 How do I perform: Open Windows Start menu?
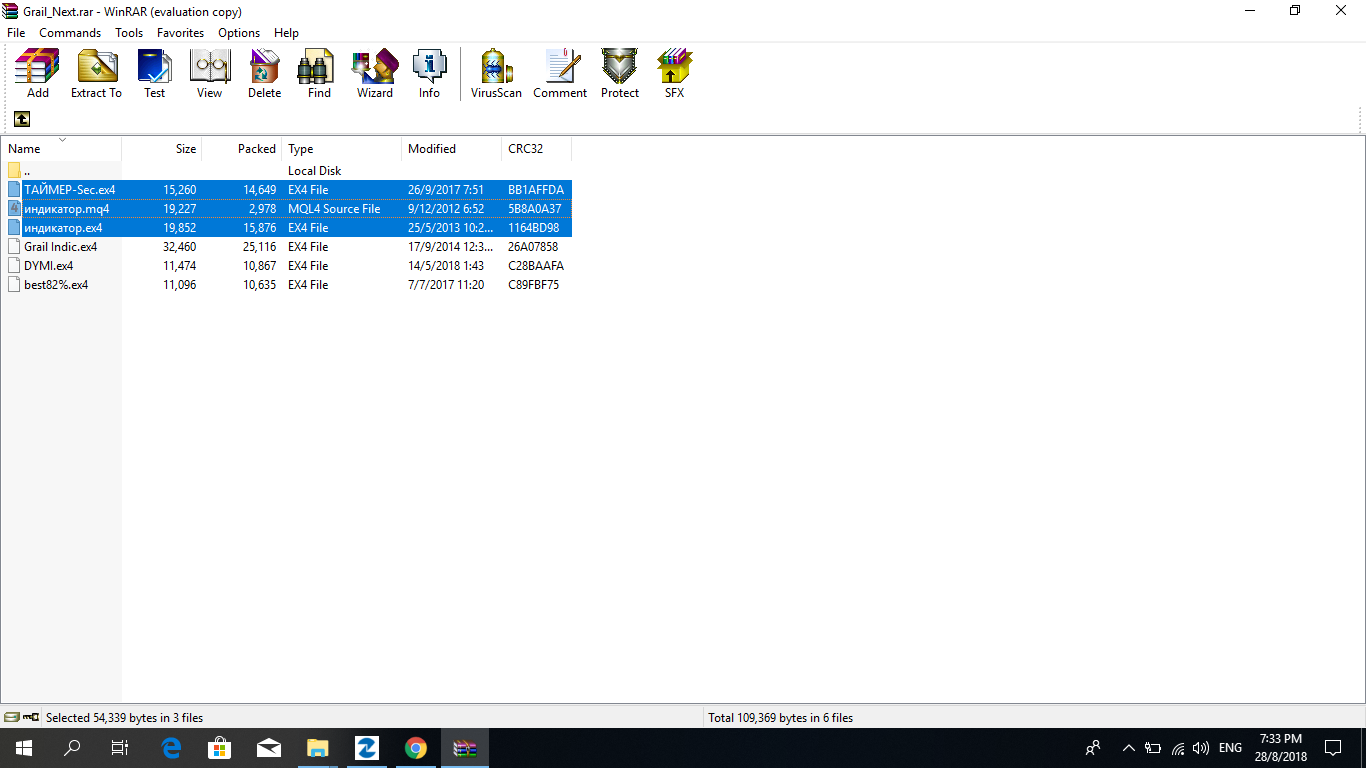[24, 748]
